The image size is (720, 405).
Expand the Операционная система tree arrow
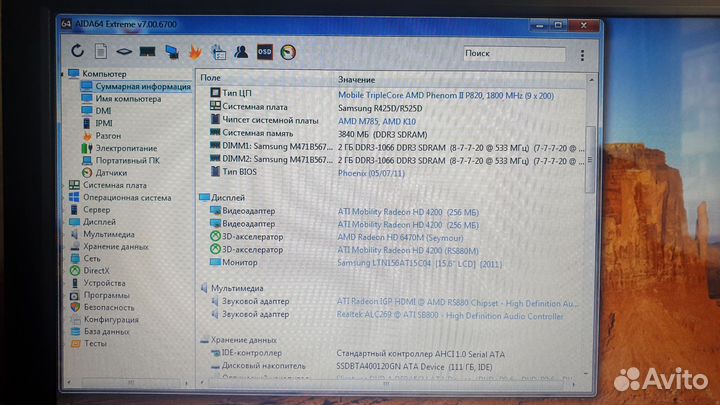63,197
